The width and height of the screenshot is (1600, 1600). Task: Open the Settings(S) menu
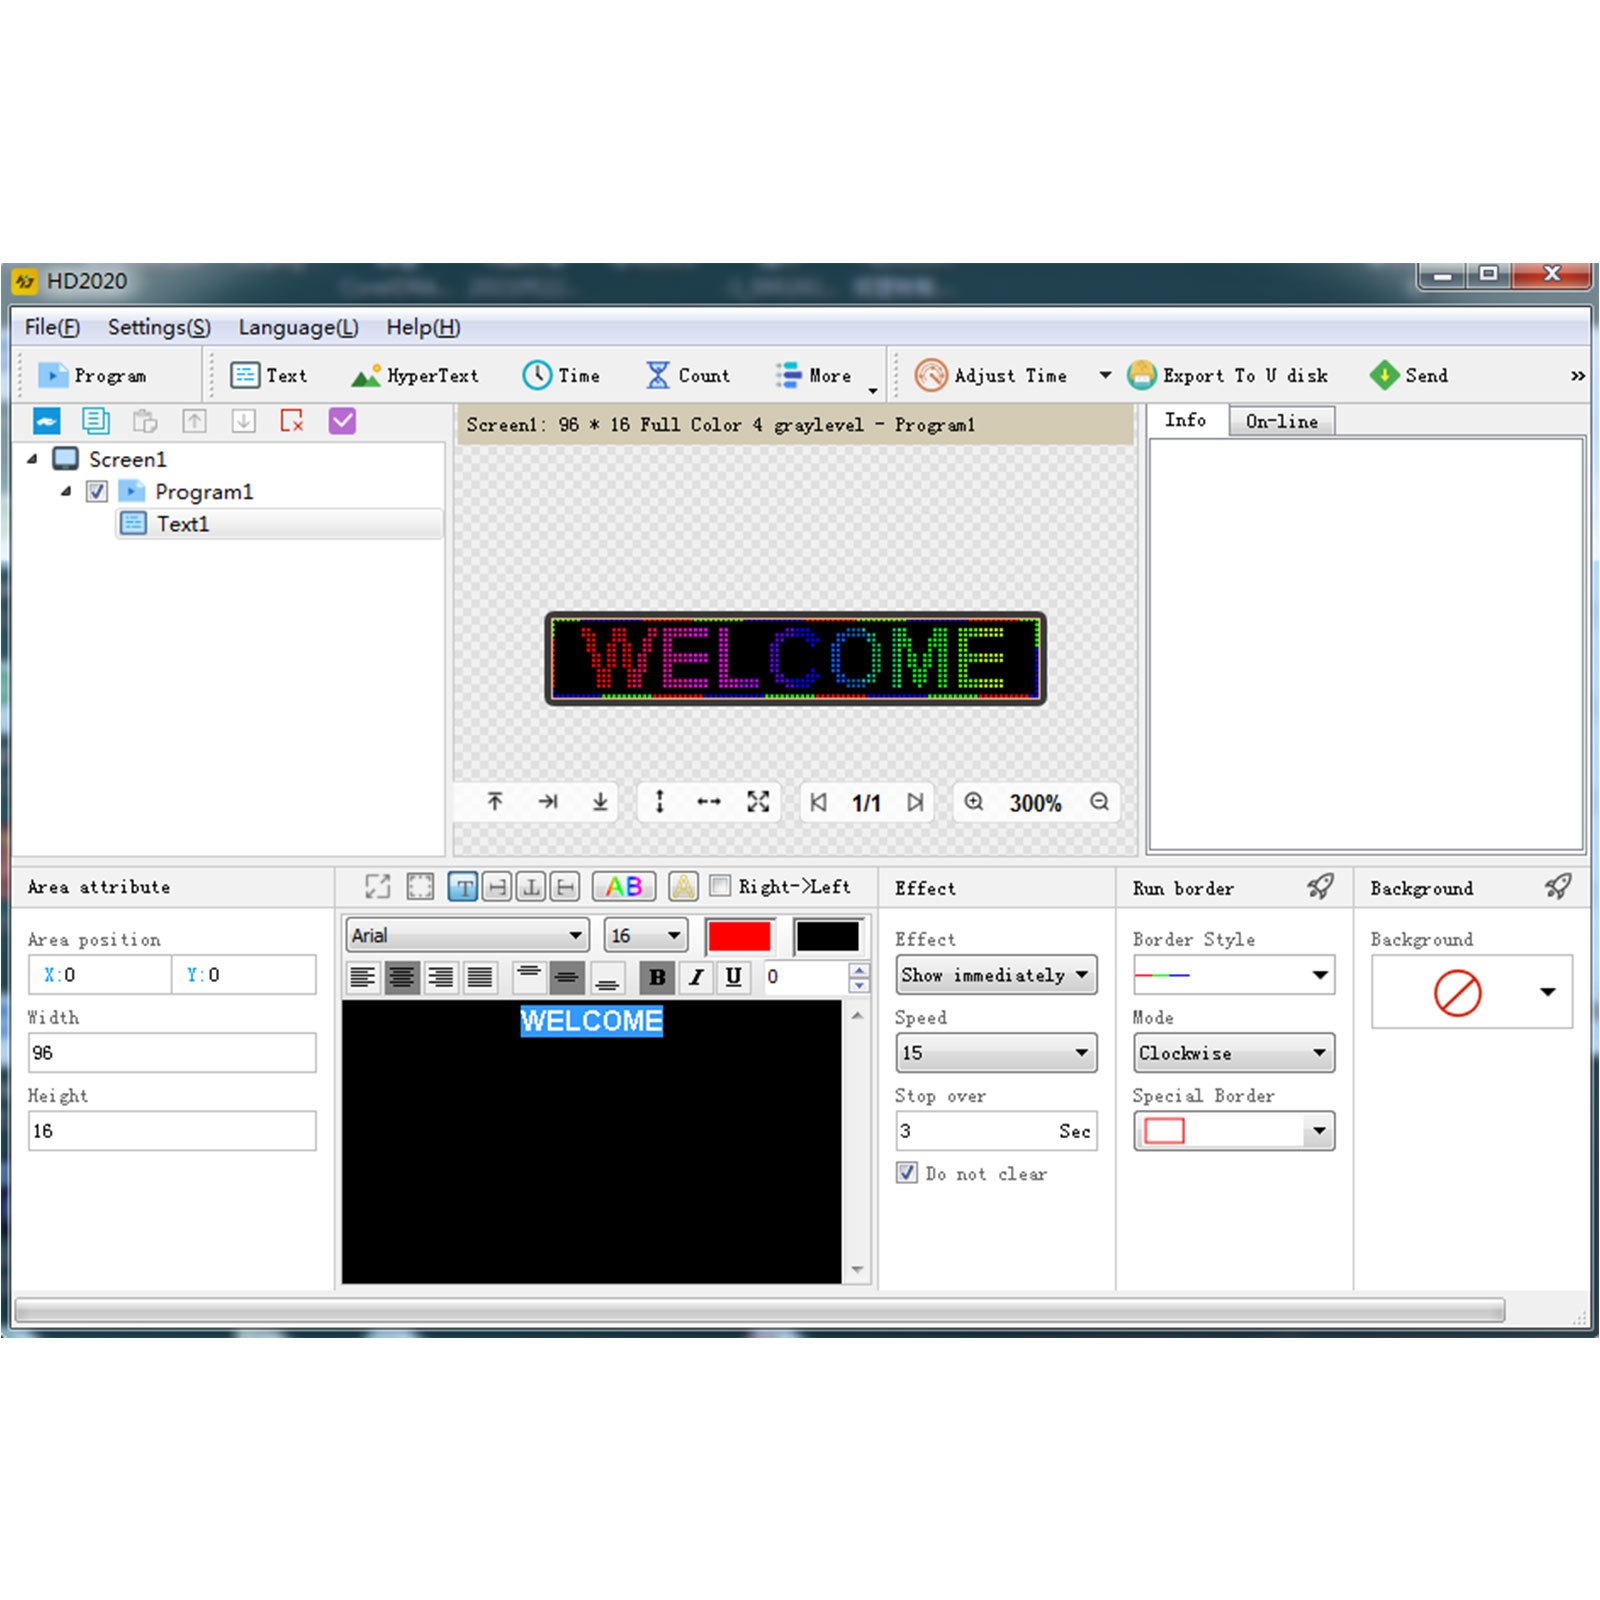click(159, 327)
